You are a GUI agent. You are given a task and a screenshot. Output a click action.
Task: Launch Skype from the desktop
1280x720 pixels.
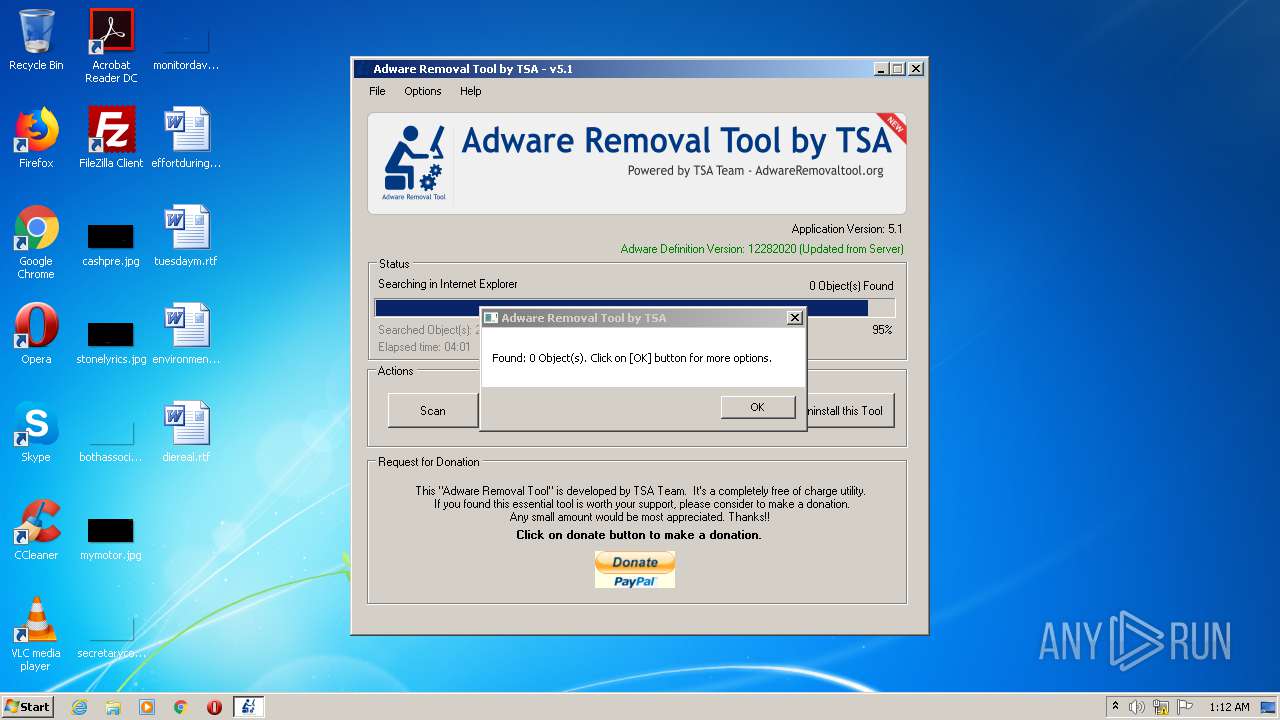click(x=36, y=432)
